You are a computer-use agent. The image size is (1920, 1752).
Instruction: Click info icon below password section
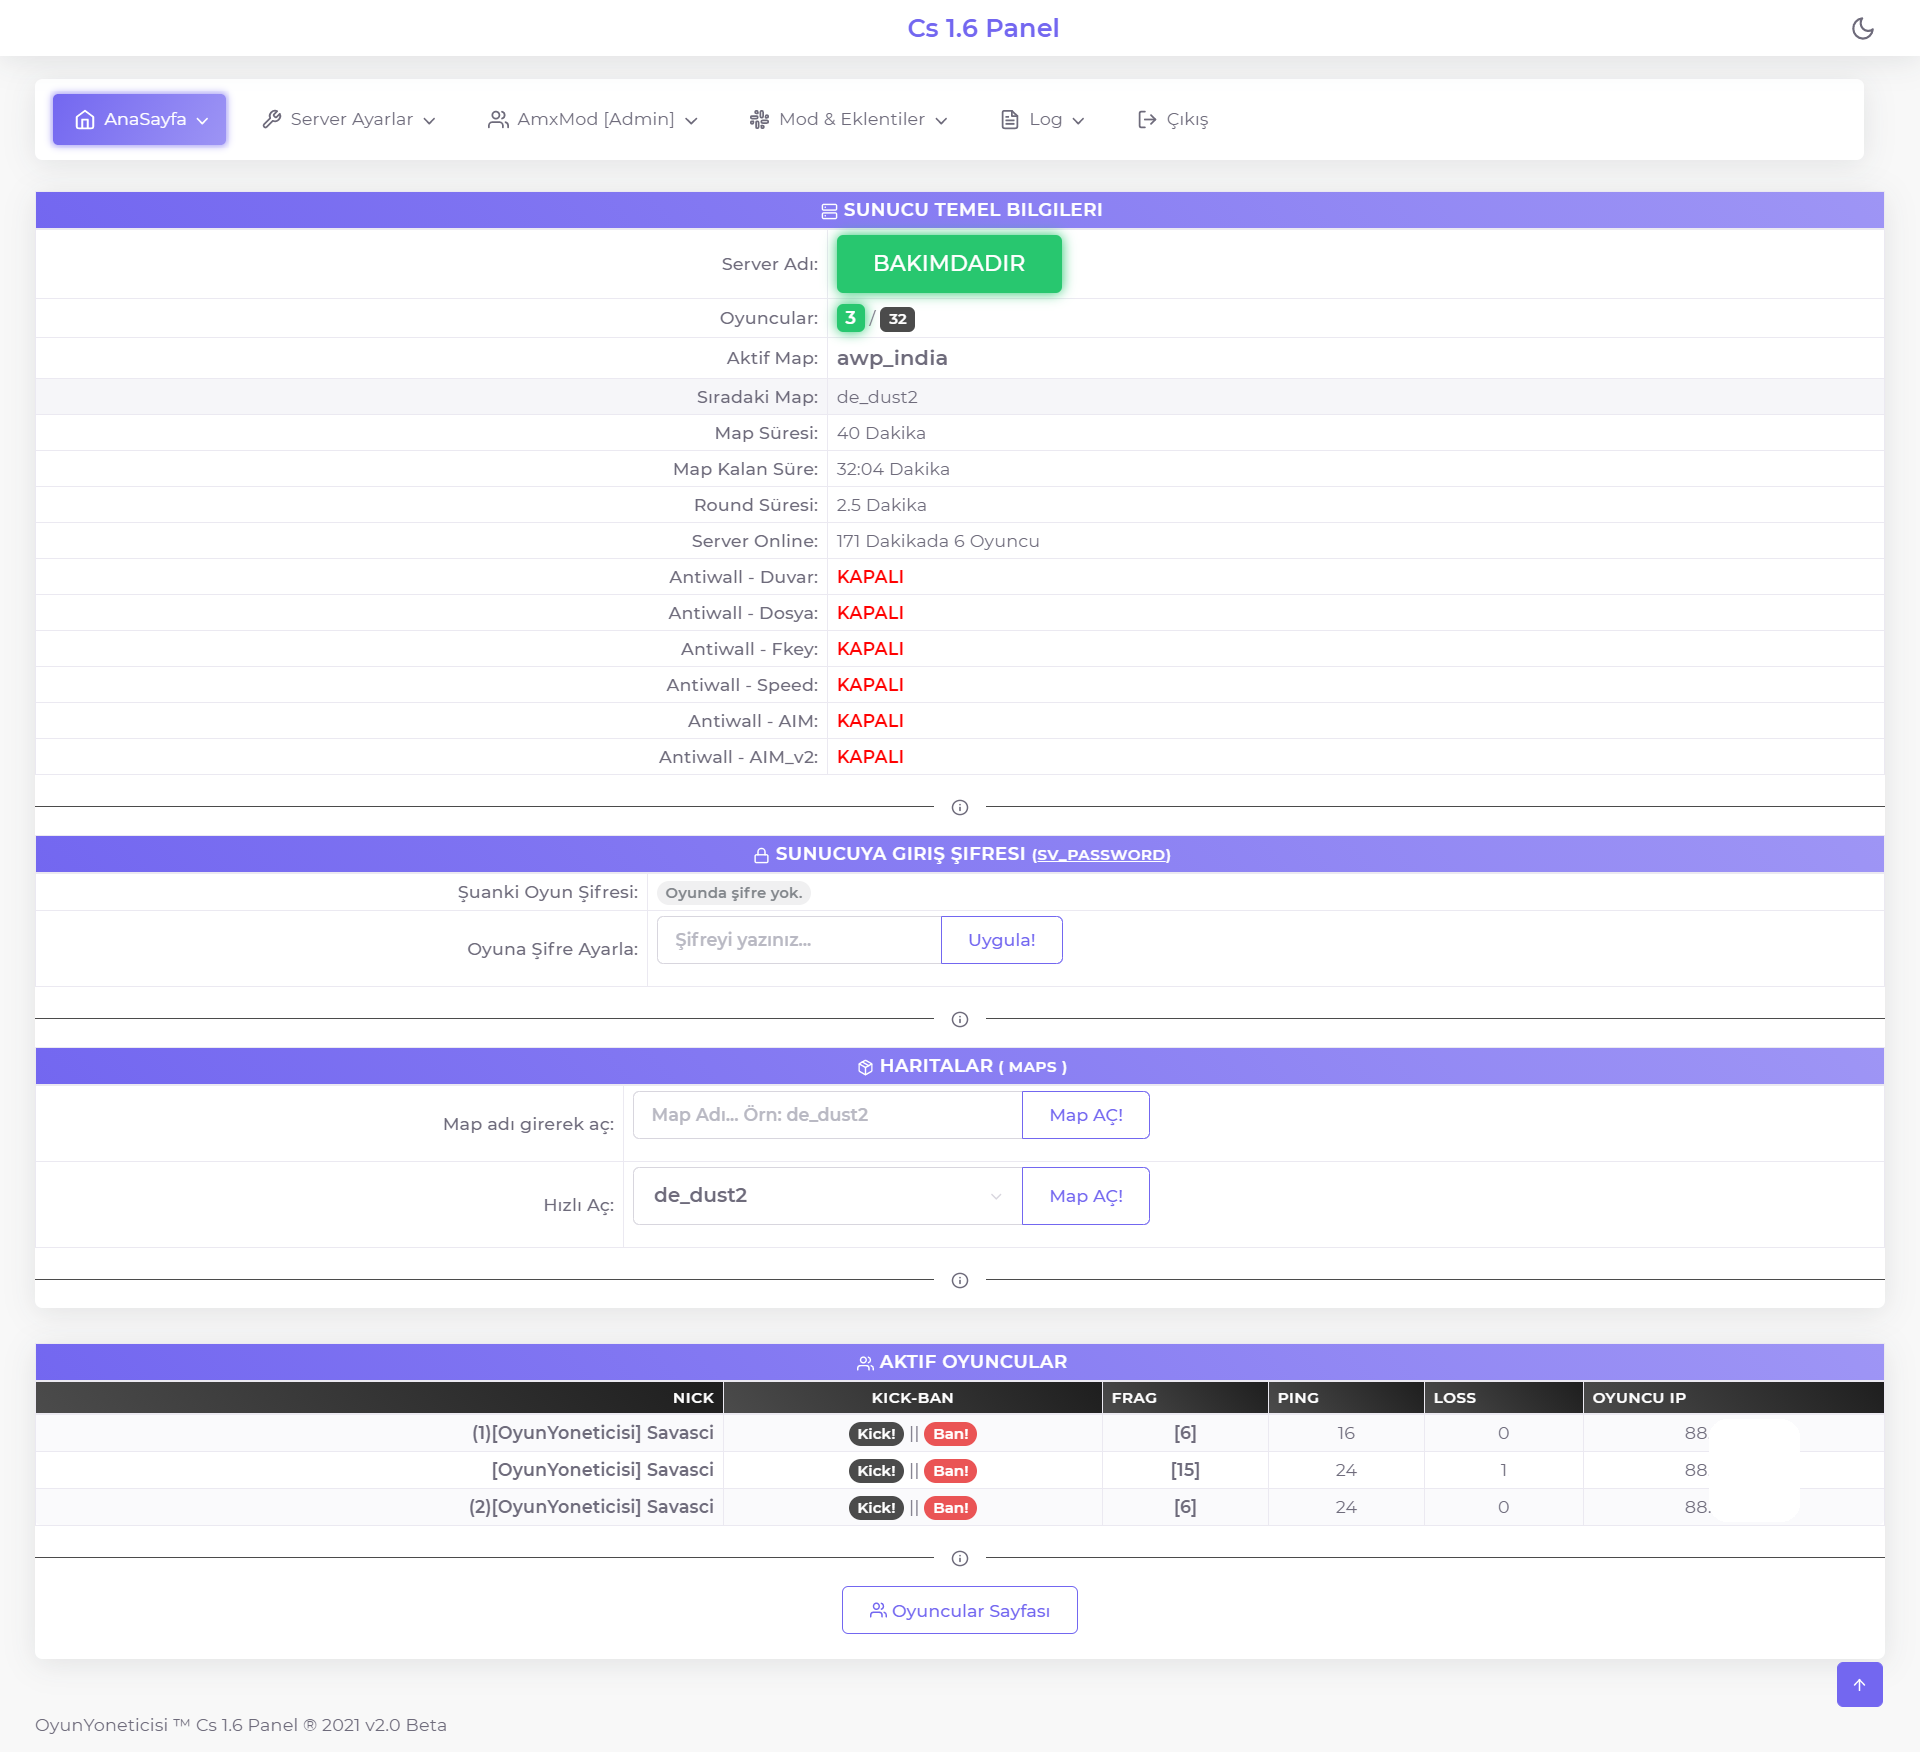[x=960, y=1019]
